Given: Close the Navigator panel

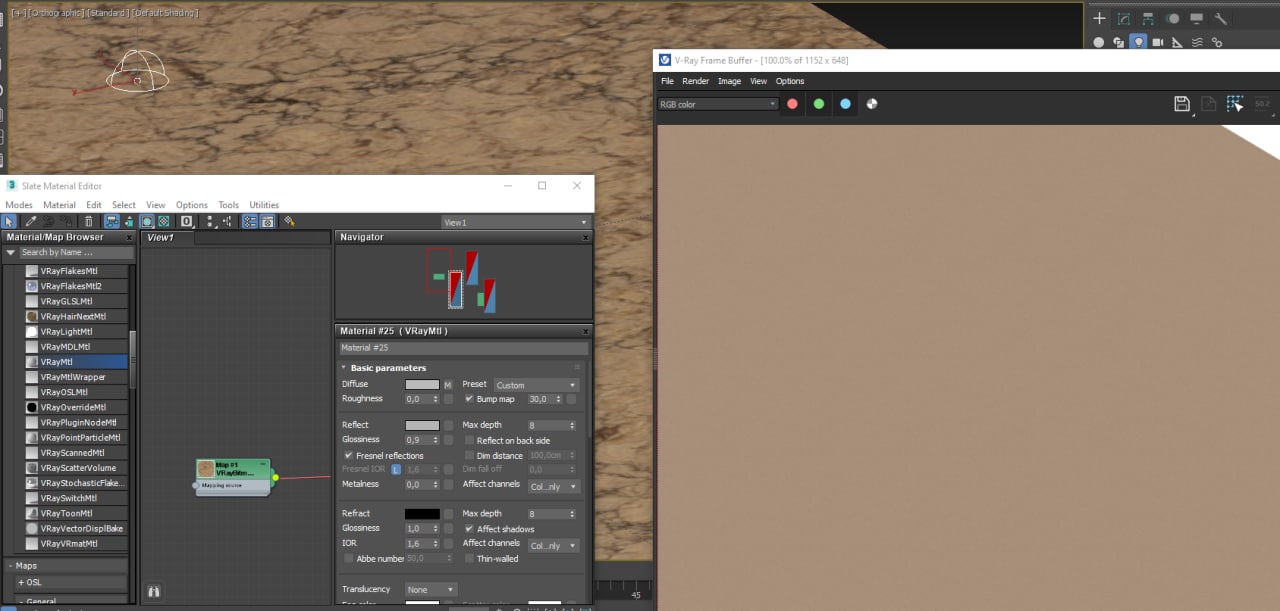Looking at the screenshot, I should tap(585, 238).
